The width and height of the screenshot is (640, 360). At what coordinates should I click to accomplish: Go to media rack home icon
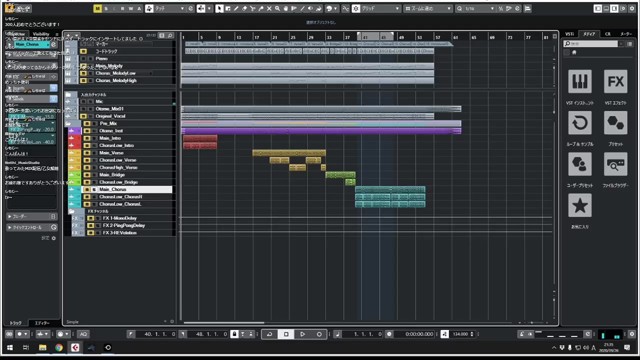pos(574,52)
